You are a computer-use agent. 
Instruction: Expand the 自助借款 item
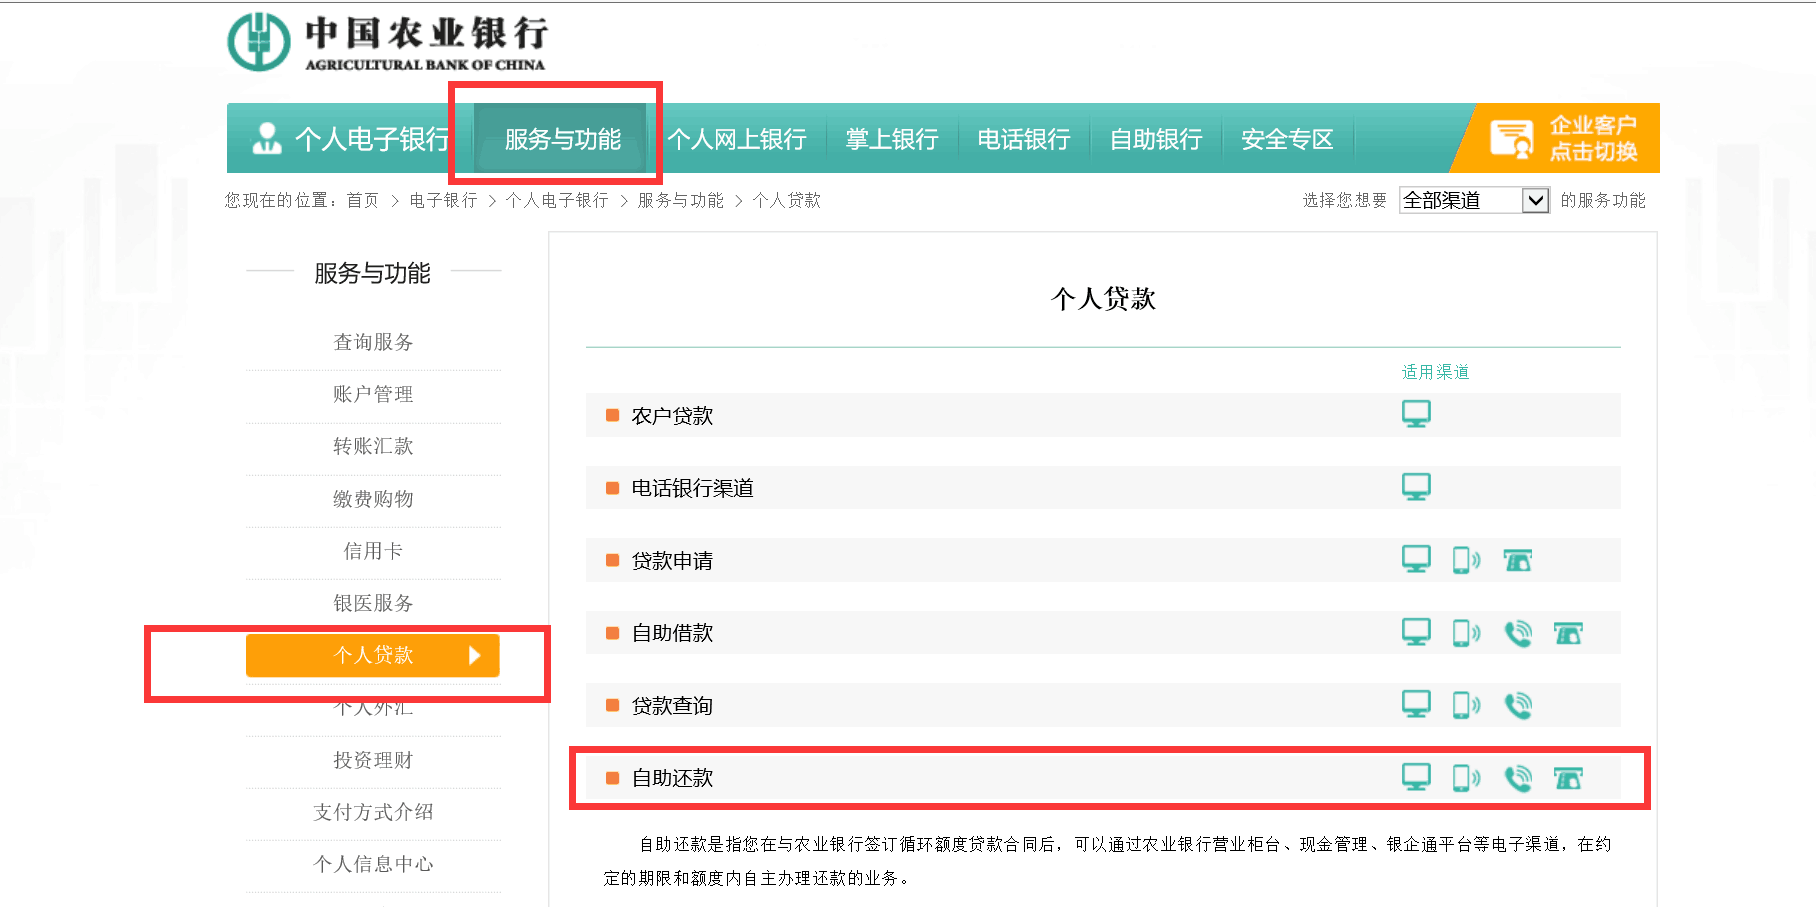[1103, 633]
